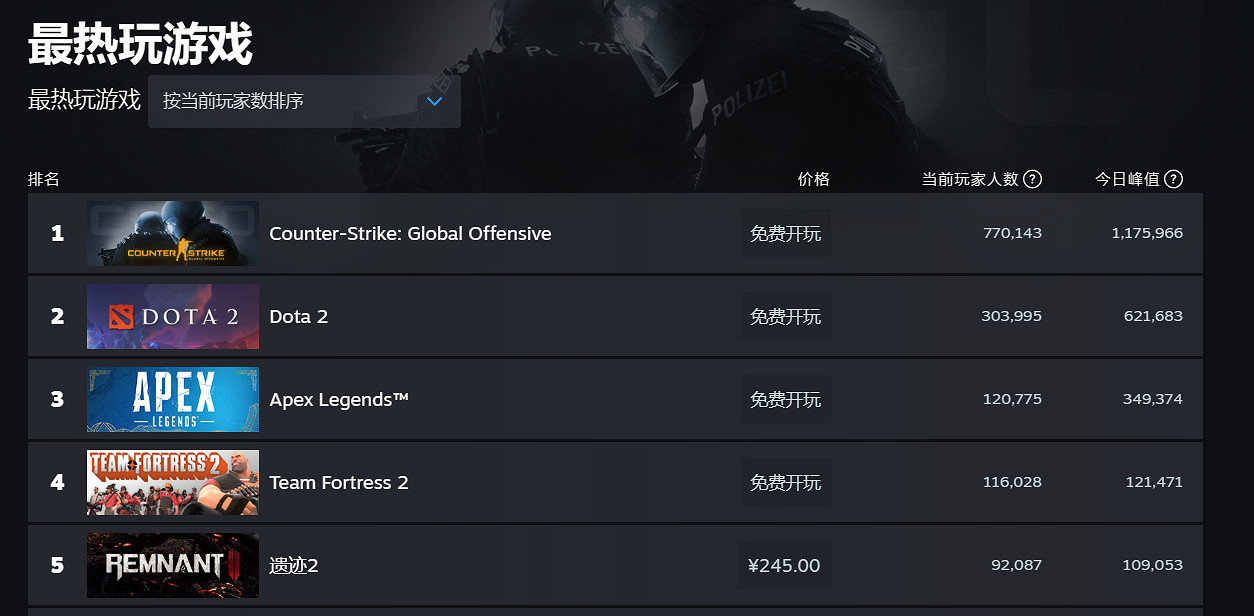1254x616 pixels.
Task: Click the dropdown chevron arrow in sort box
Action: click(x=435, y=101)
